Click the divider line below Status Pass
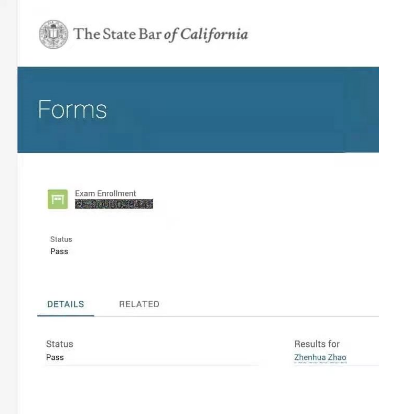Image resolution: width=396 pixels, height=414 pixels. point(152,365)
